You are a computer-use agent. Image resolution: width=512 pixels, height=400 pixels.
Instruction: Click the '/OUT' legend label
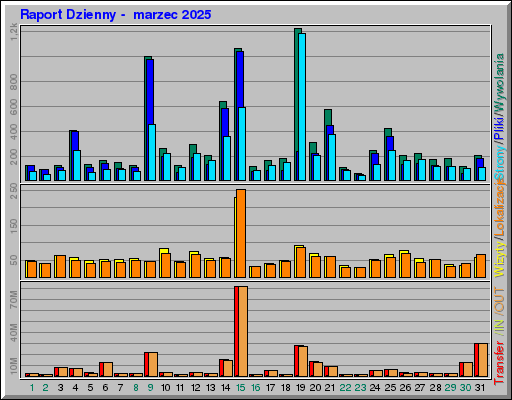[499, 301]
